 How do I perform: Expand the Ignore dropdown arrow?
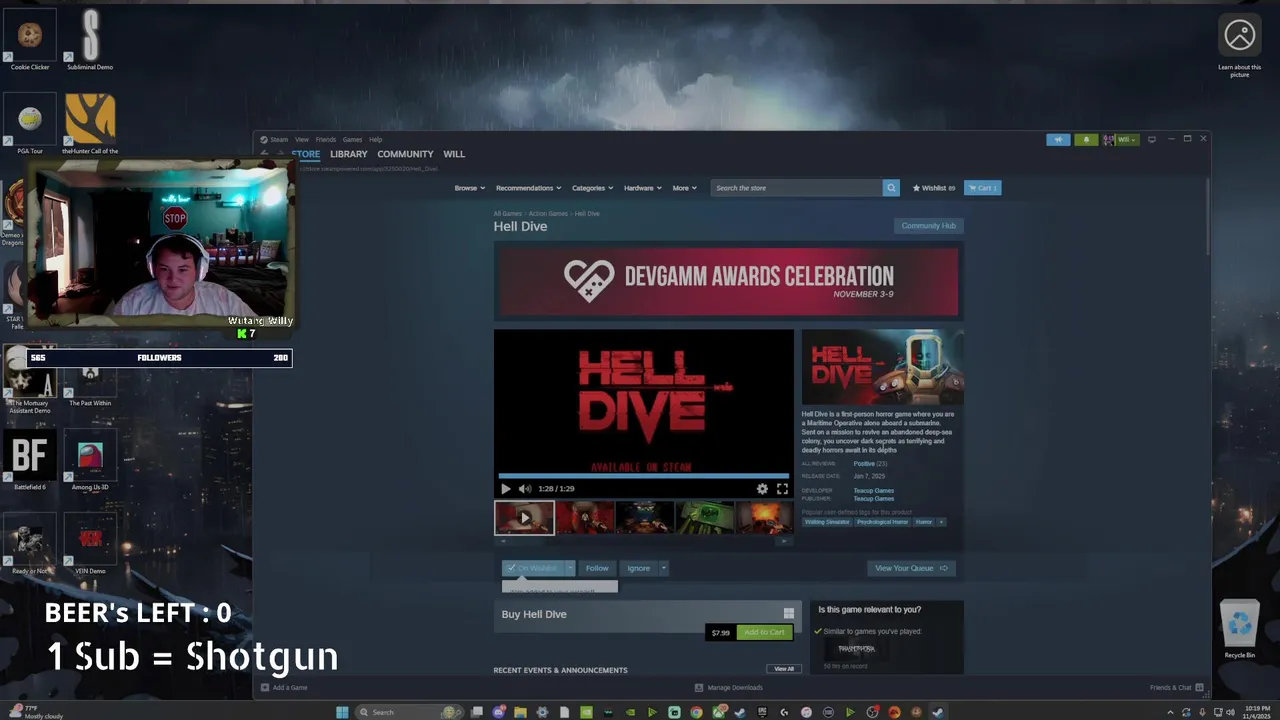[x=663, y=568]
